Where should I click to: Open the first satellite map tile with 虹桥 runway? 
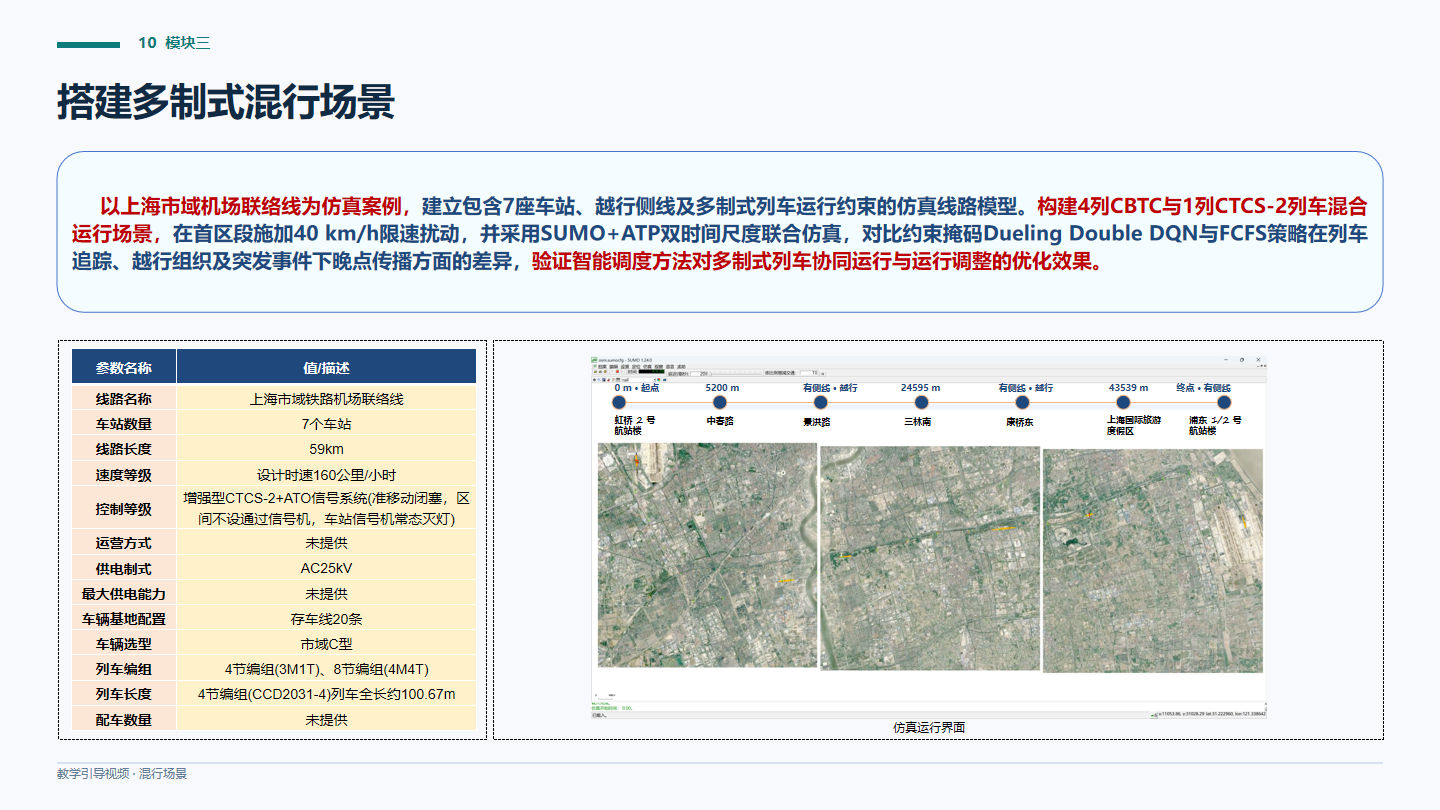707,555
